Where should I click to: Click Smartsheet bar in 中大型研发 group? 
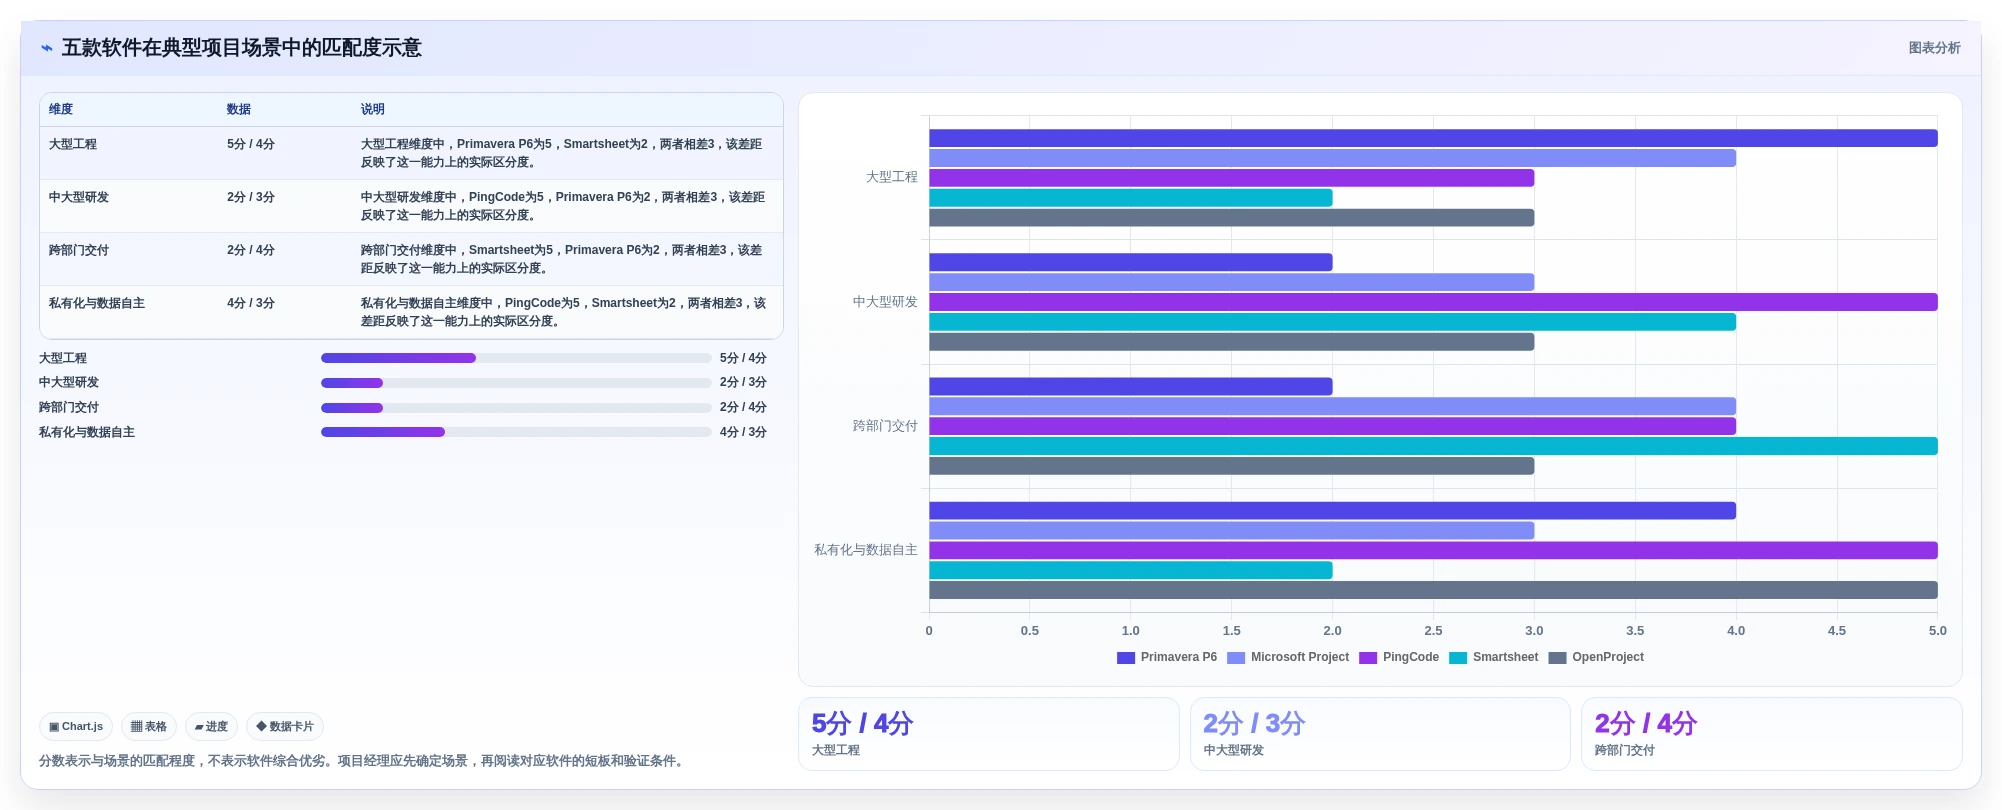1332,322
